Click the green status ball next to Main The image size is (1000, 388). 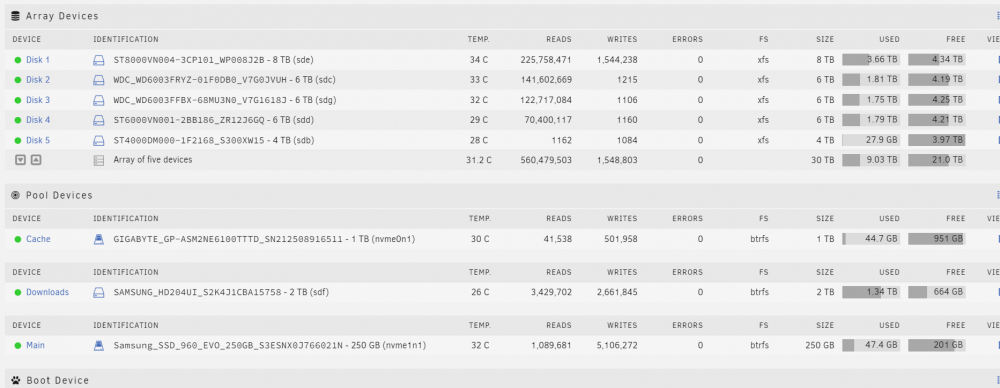click(x=18, y=345)
